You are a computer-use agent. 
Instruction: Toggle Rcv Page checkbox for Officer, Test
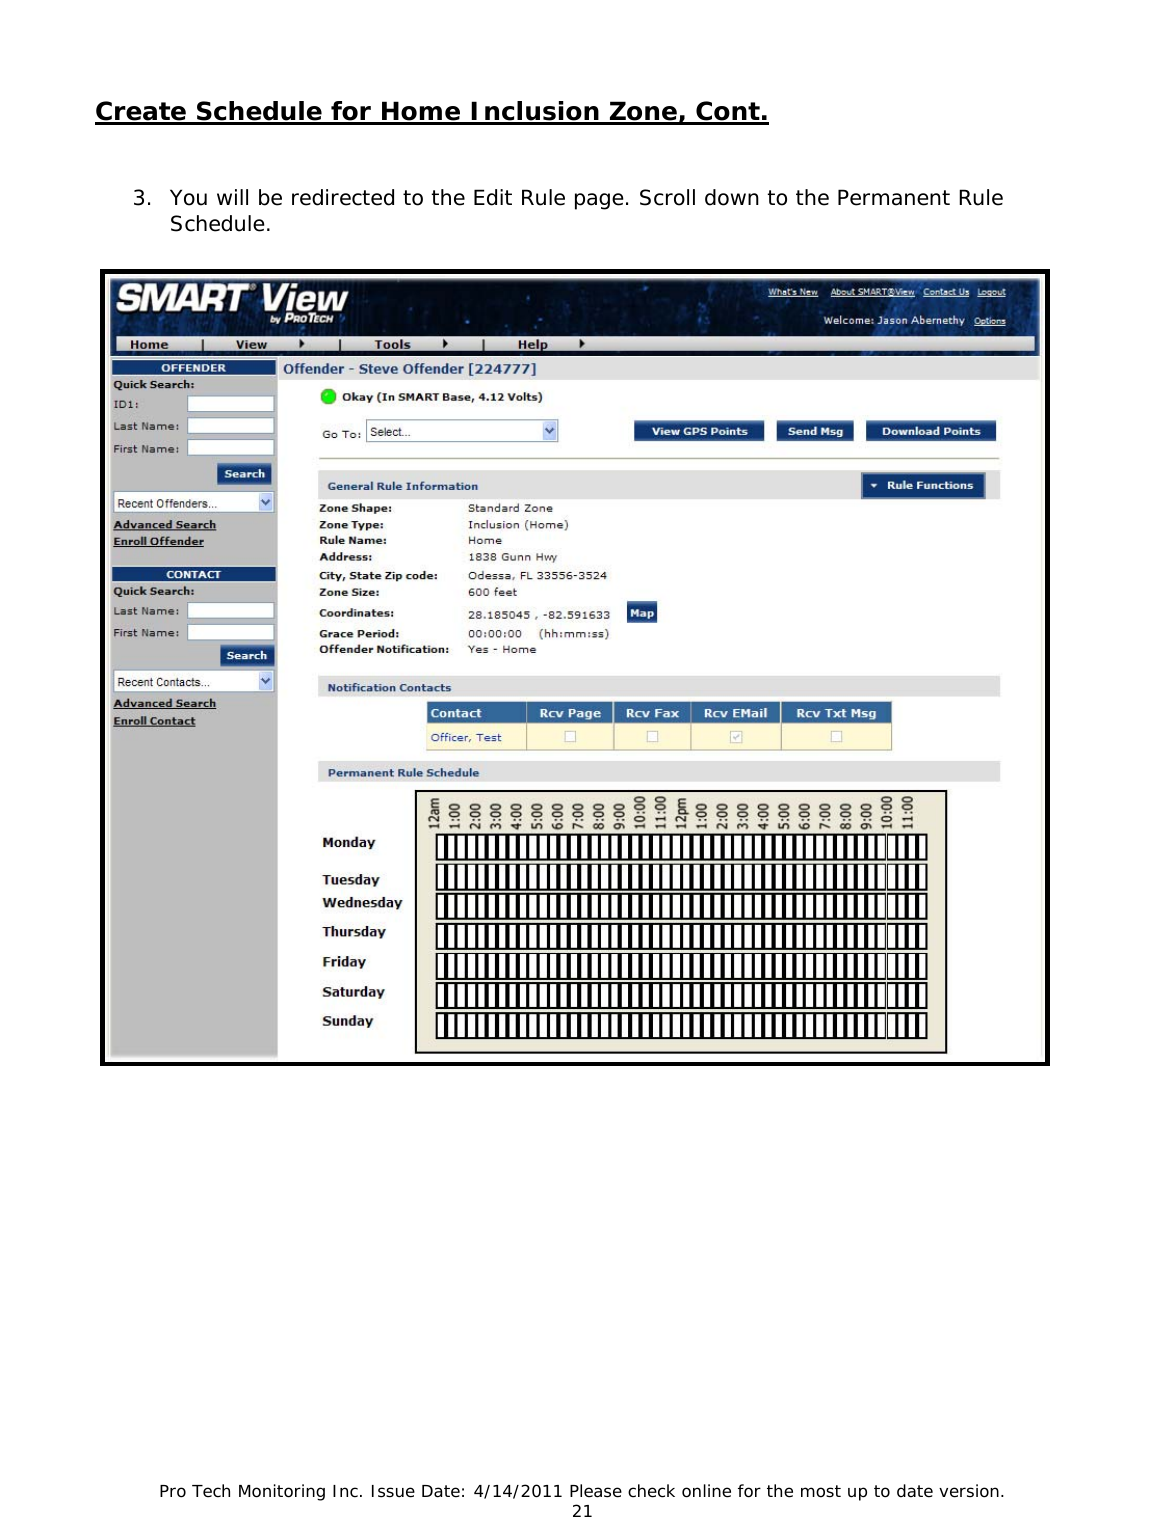(x=570, y=737)
